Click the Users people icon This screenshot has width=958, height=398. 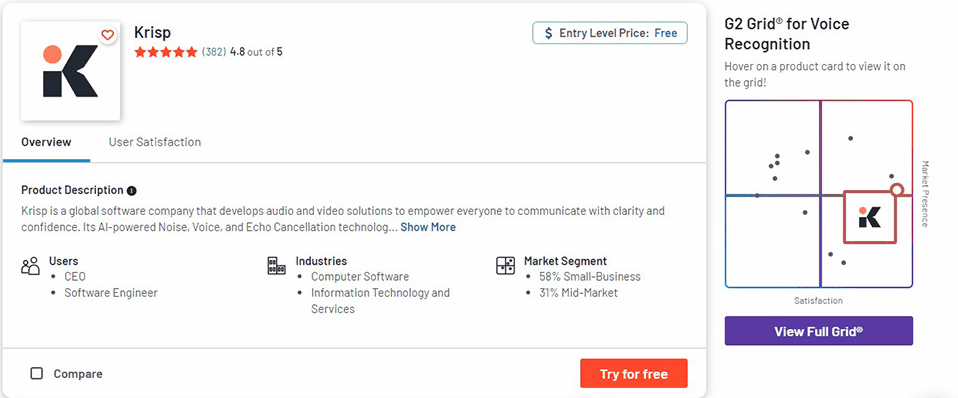pos(31,266)
